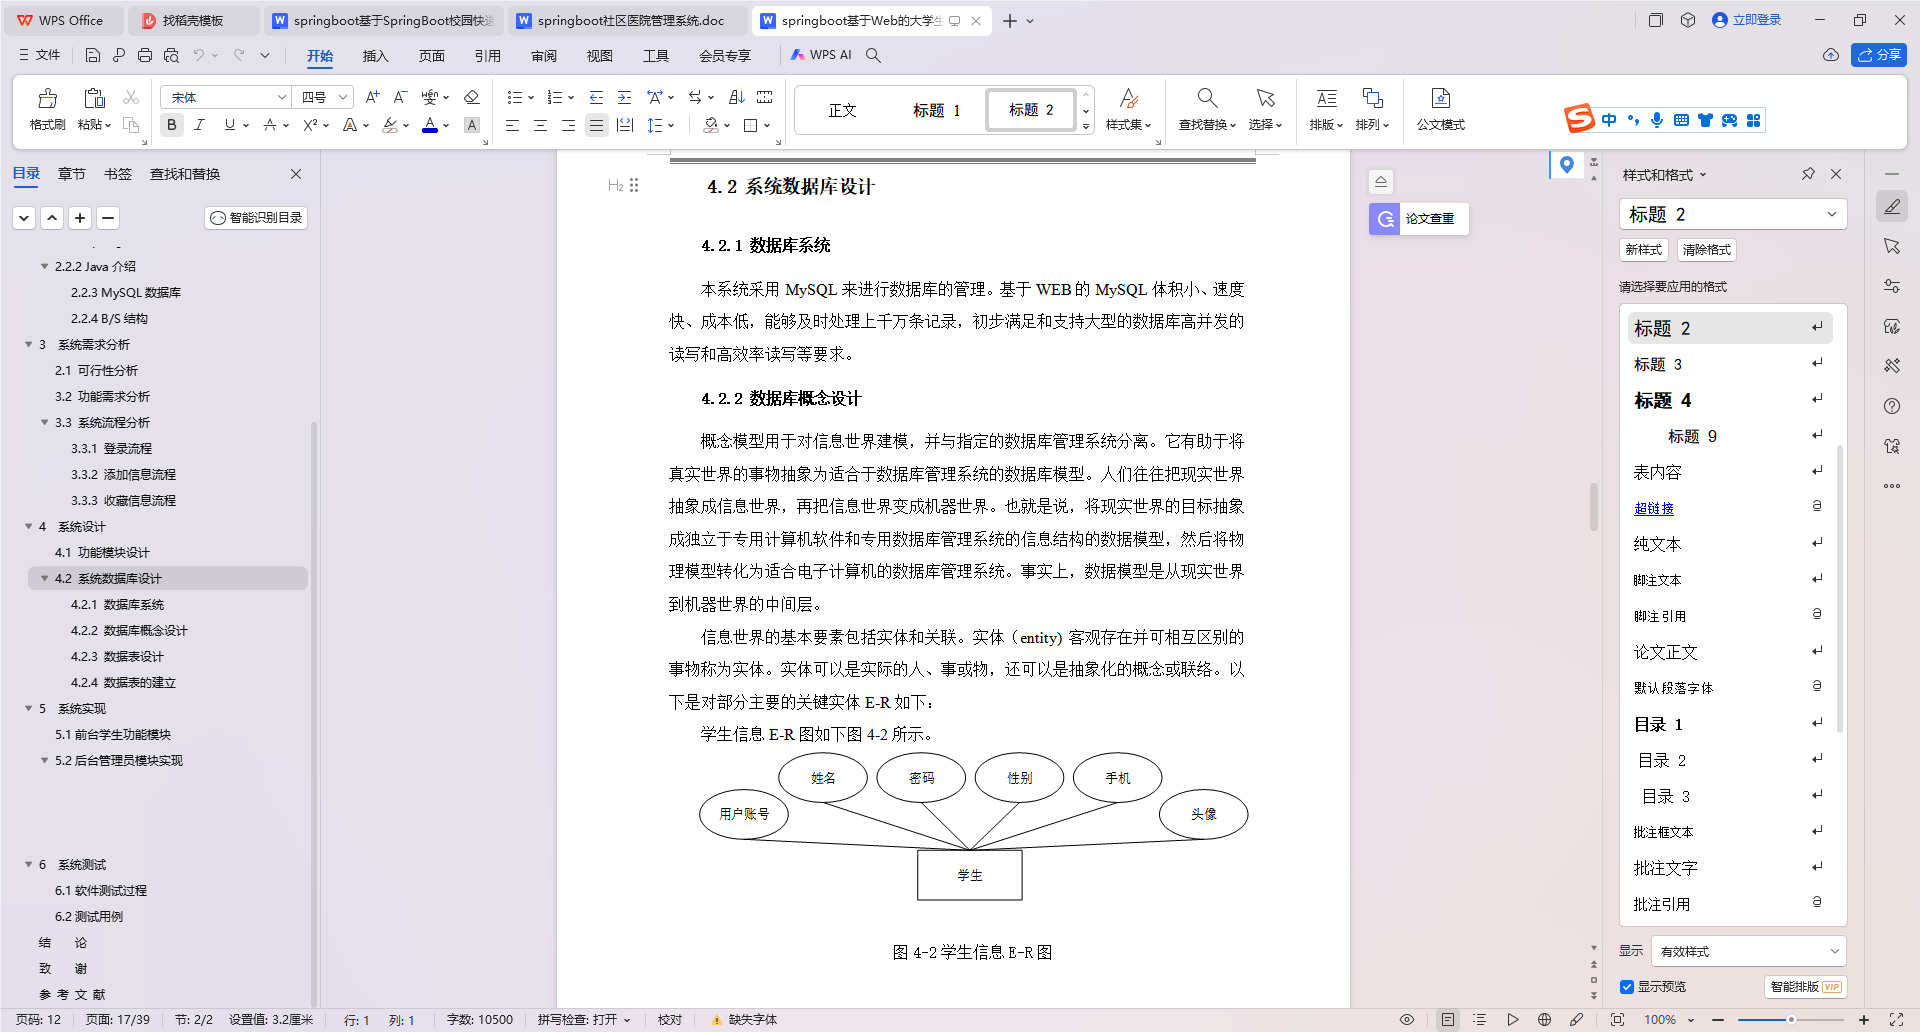This screenshot has height=1032, width=1920.
Task: Click the save icon in quick toolbar
Action: [93, 55]
